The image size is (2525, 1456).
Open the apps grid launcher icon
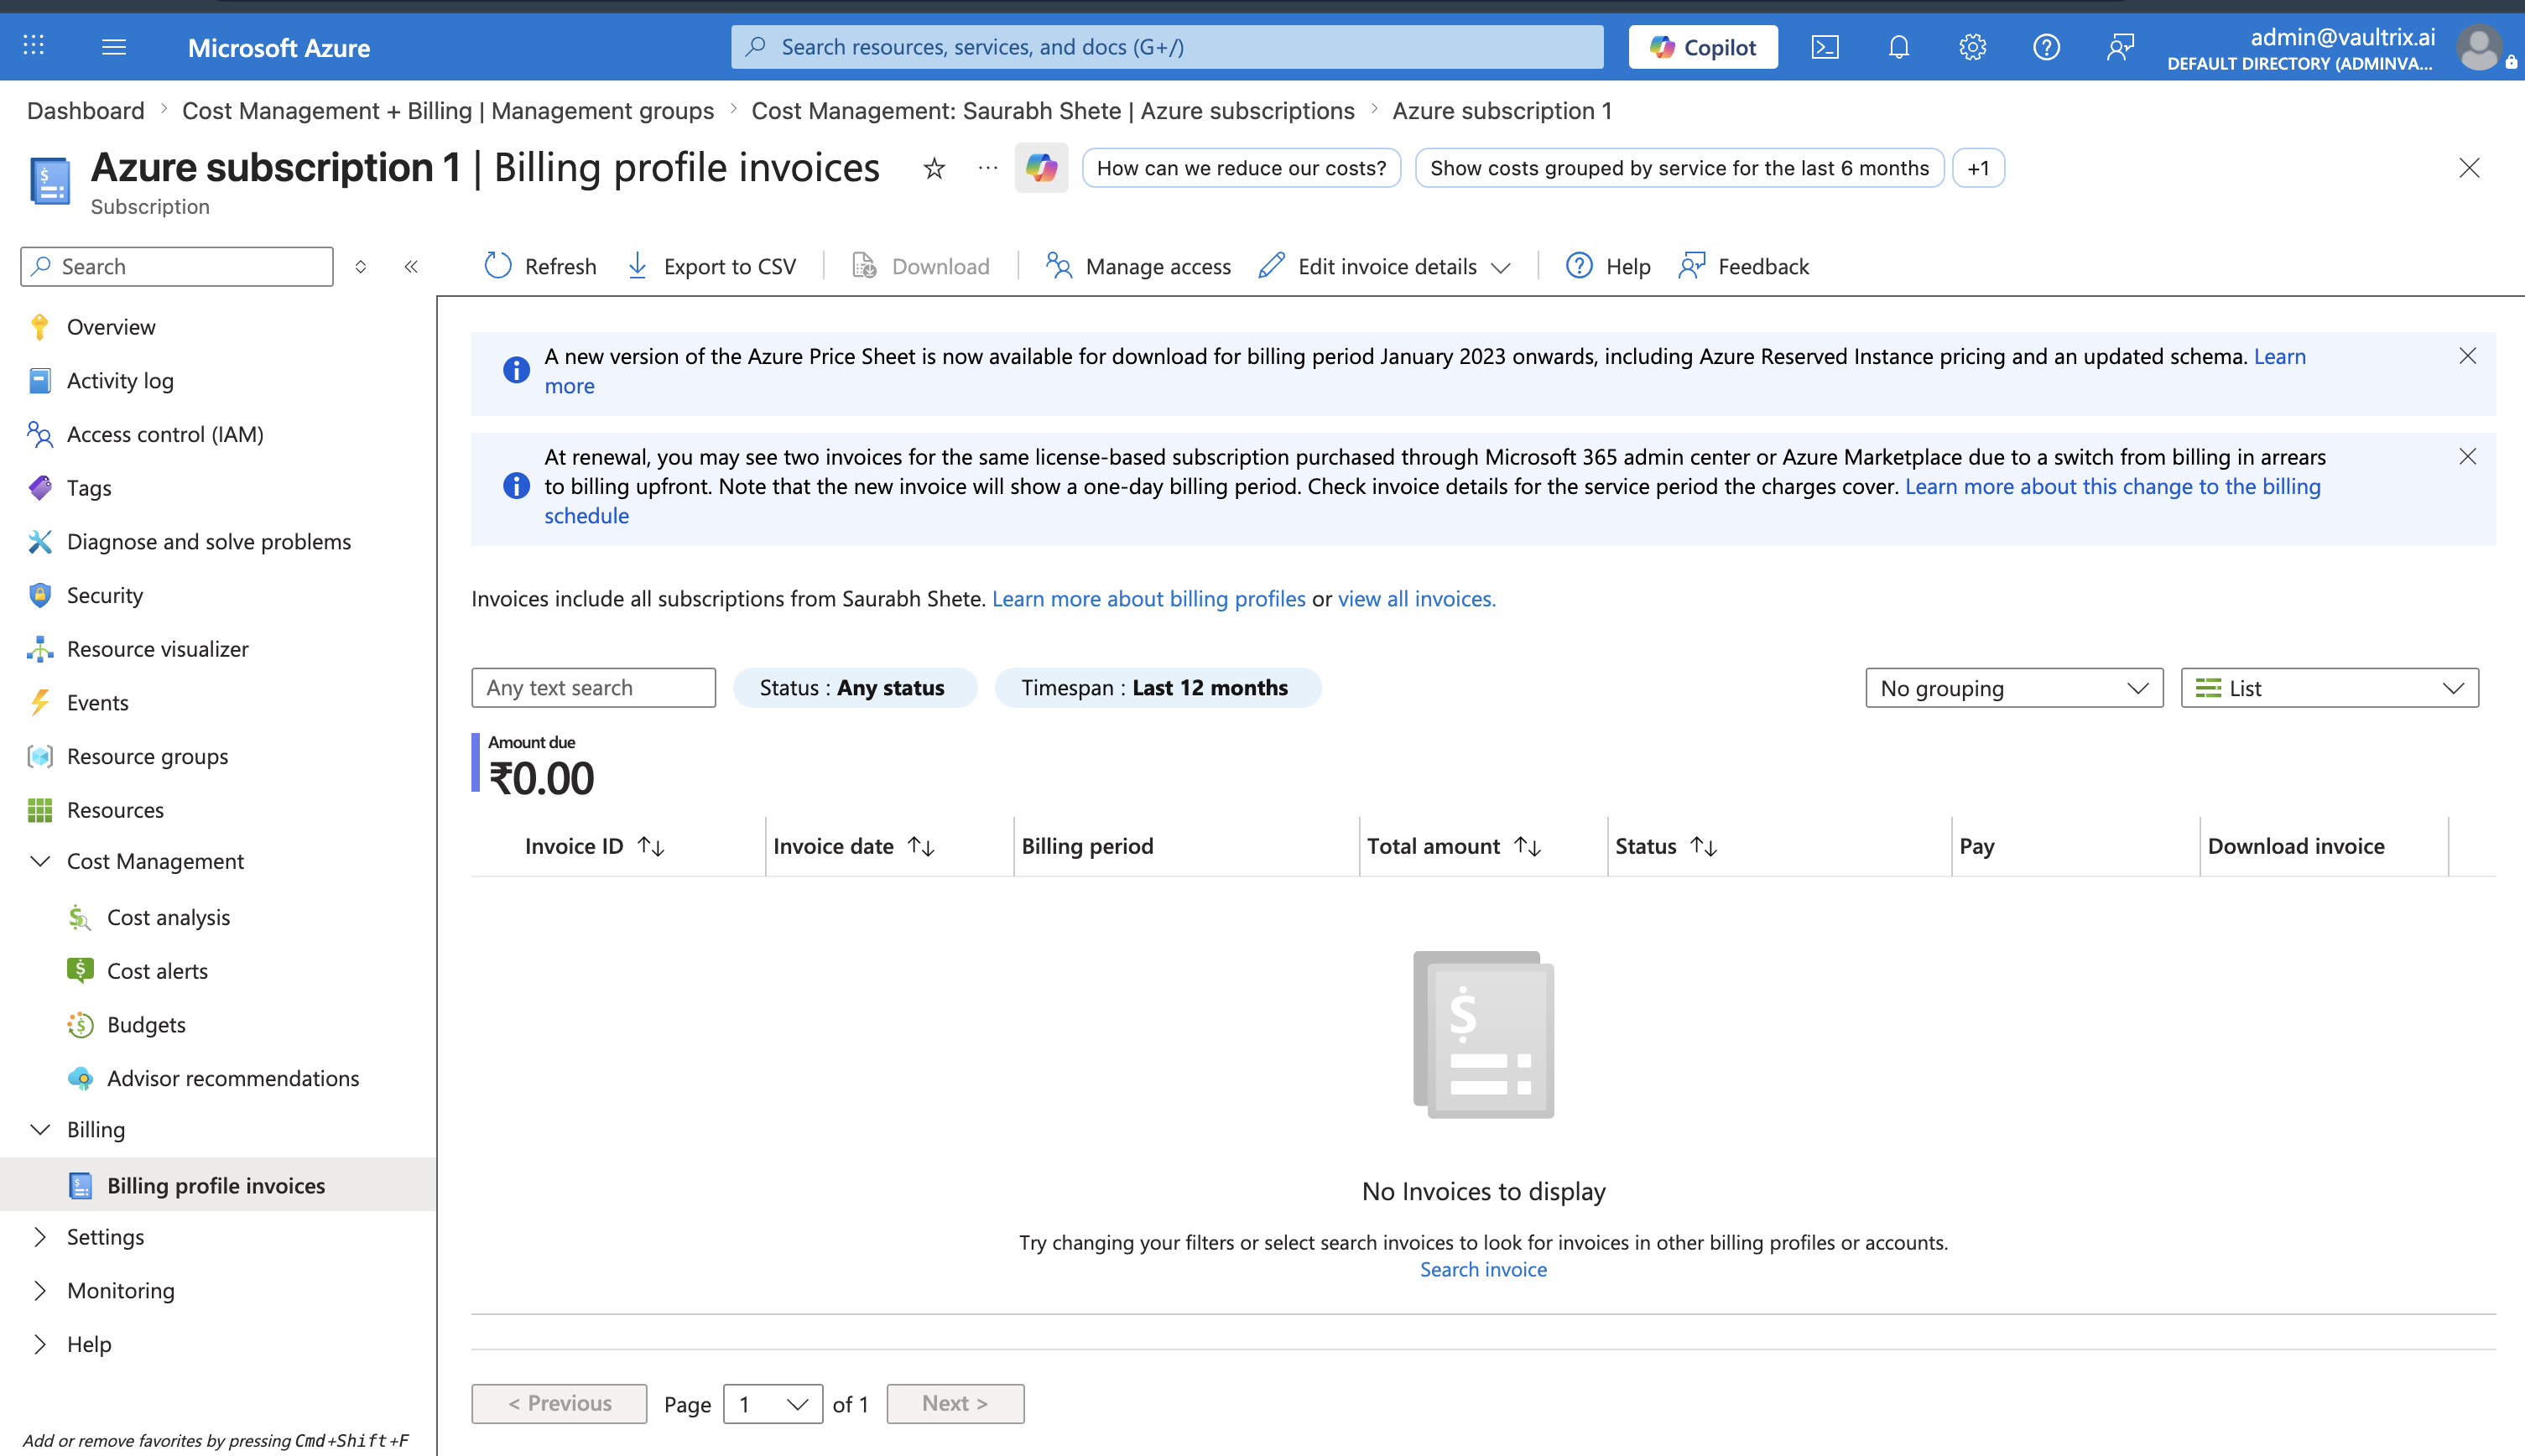(34, 46)
